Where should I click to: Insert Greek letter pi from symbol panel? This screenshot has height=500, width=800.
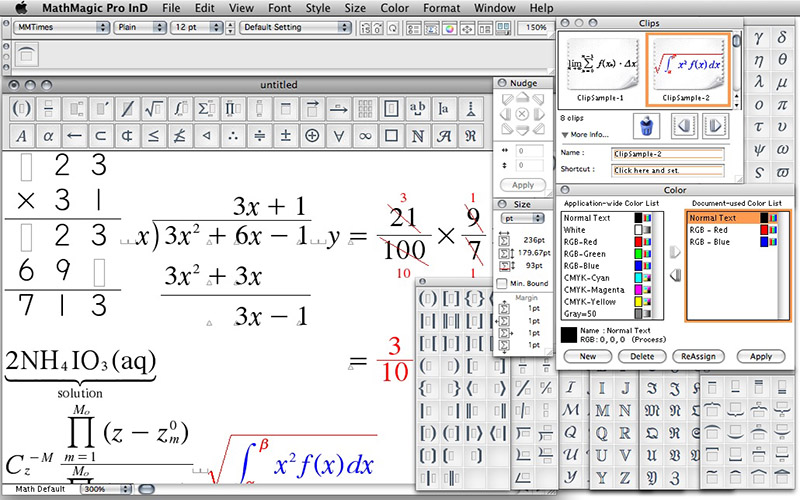click(x=782, y=104)
